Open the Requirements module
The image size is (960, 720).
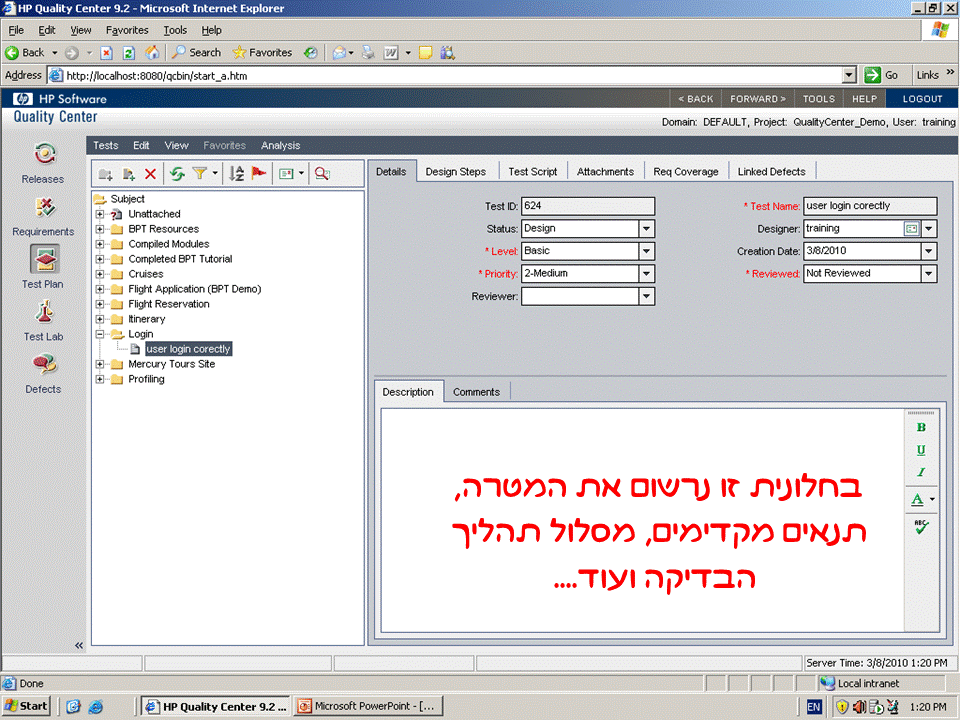[43, 216]
